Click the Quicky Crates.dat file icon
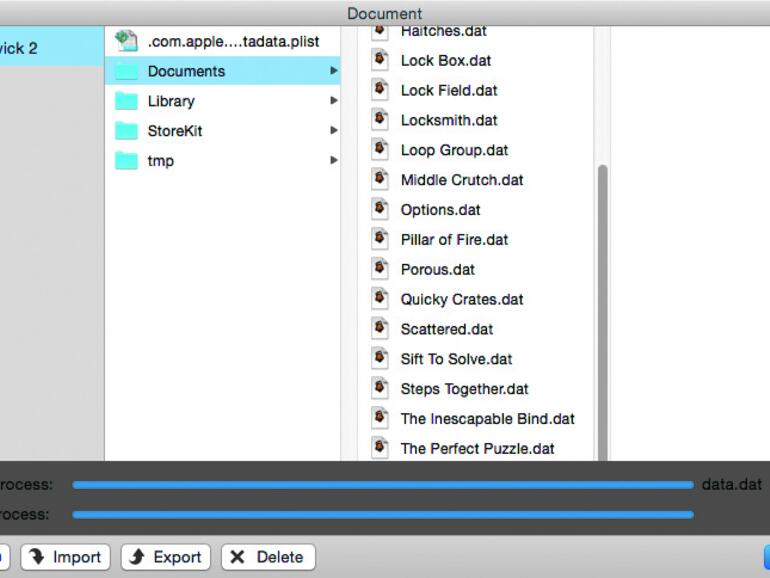This screenshot has width=770, height=578. point(380,299)
